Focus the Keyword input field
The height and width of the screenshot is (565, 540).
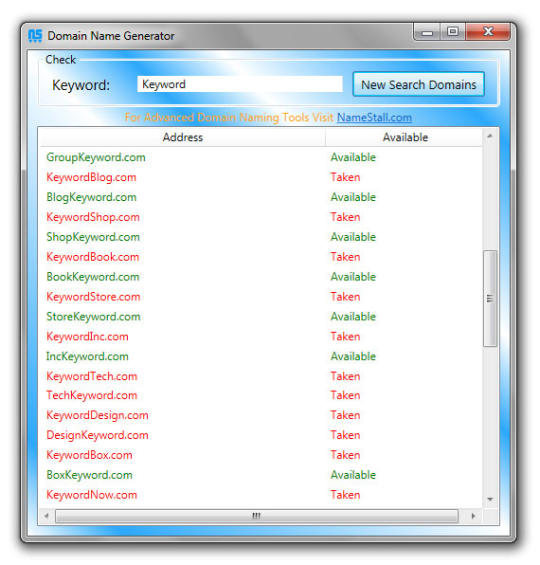[x=240, y=84]
